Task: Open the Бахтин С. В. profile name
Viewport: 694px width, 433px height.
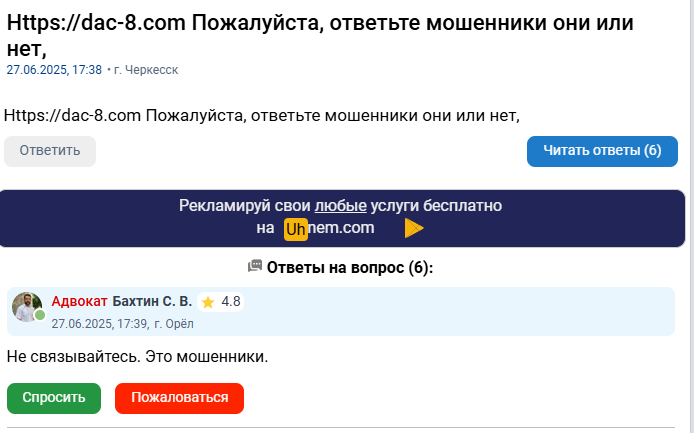Action: pyautogui.click(x=152, y=301)
